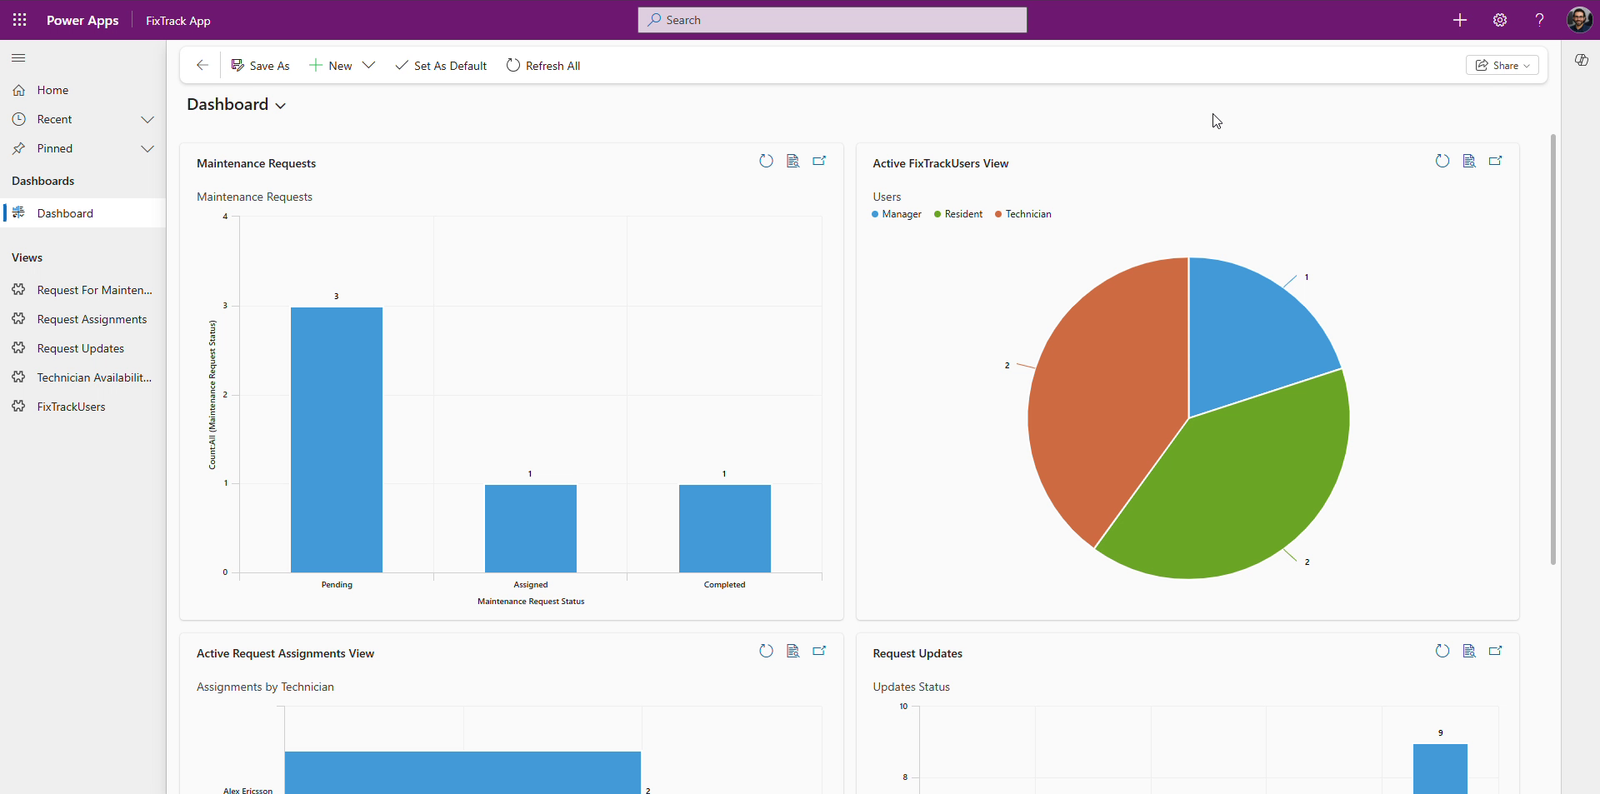Open the New button dropdown arrow
The height and width of the screenshot is (794, 1600).
[368, 65]
